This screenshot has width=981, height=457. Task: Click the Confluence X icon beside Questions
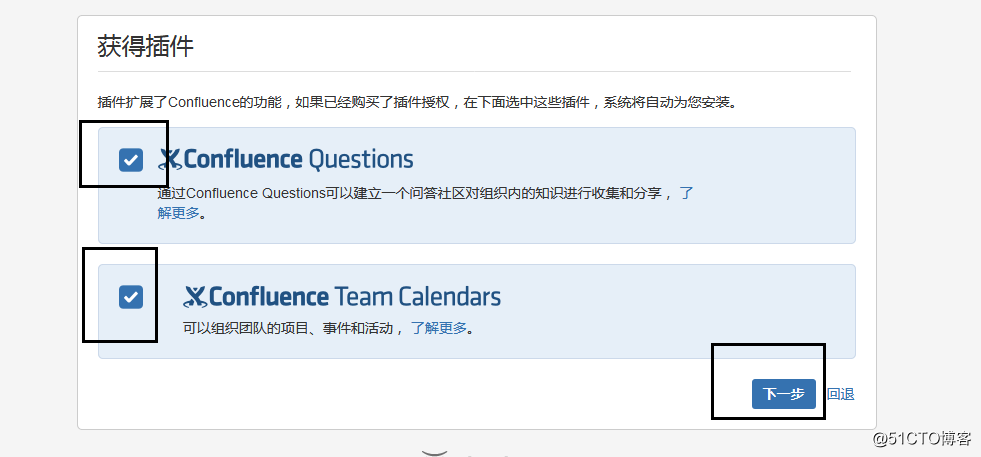tap(170, 159)
